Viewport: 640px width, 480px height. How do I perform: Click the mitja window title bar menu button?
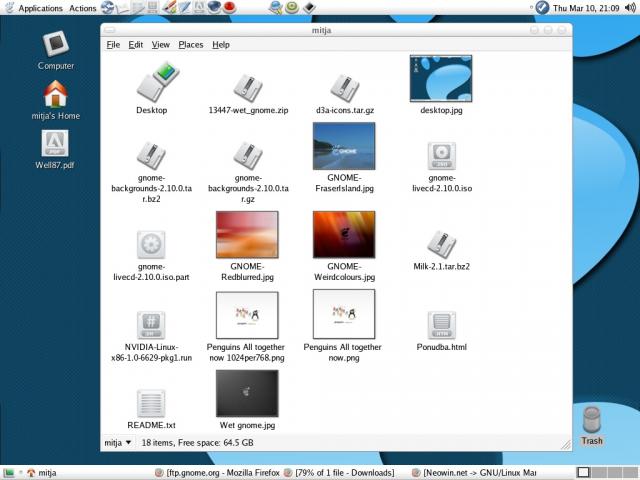(110, 30)
